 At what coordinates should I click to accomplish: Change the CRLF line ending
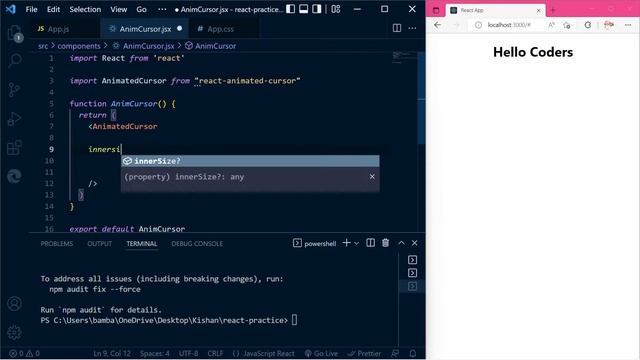(215, 353)
